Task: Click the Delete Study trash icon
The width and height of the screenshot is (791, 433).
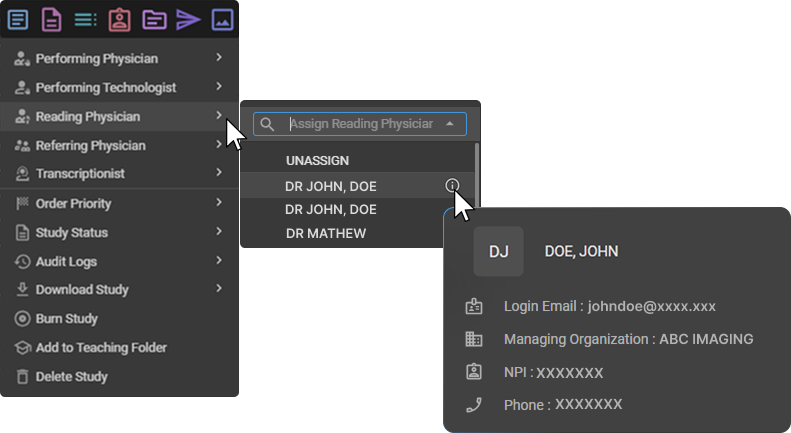Action: [22, 376]
